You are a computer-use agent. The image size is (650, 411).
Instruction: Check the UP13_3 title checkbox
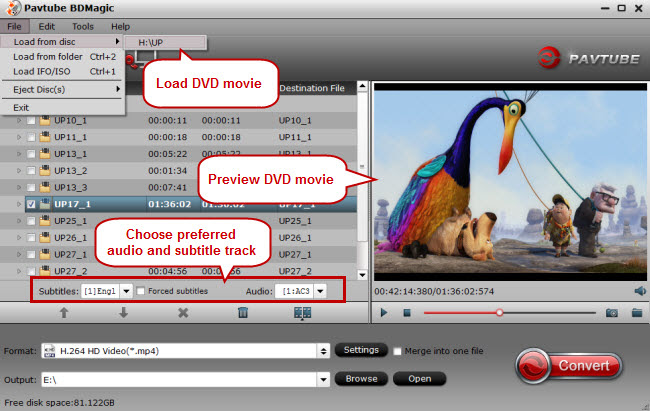[x=31, y=187]
